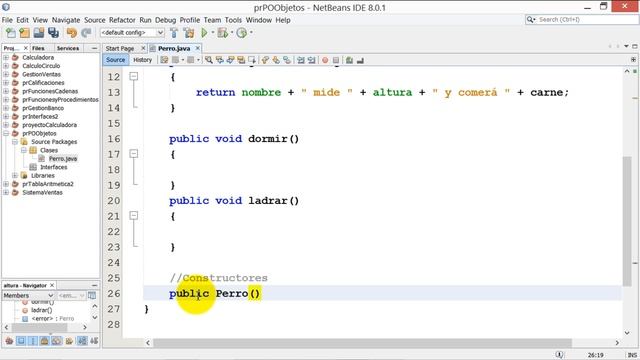Toggle Sort by Source in Navigator
The width and height of the screenshot is (640, 360).
pyautogui.click(x=94, y=340)
